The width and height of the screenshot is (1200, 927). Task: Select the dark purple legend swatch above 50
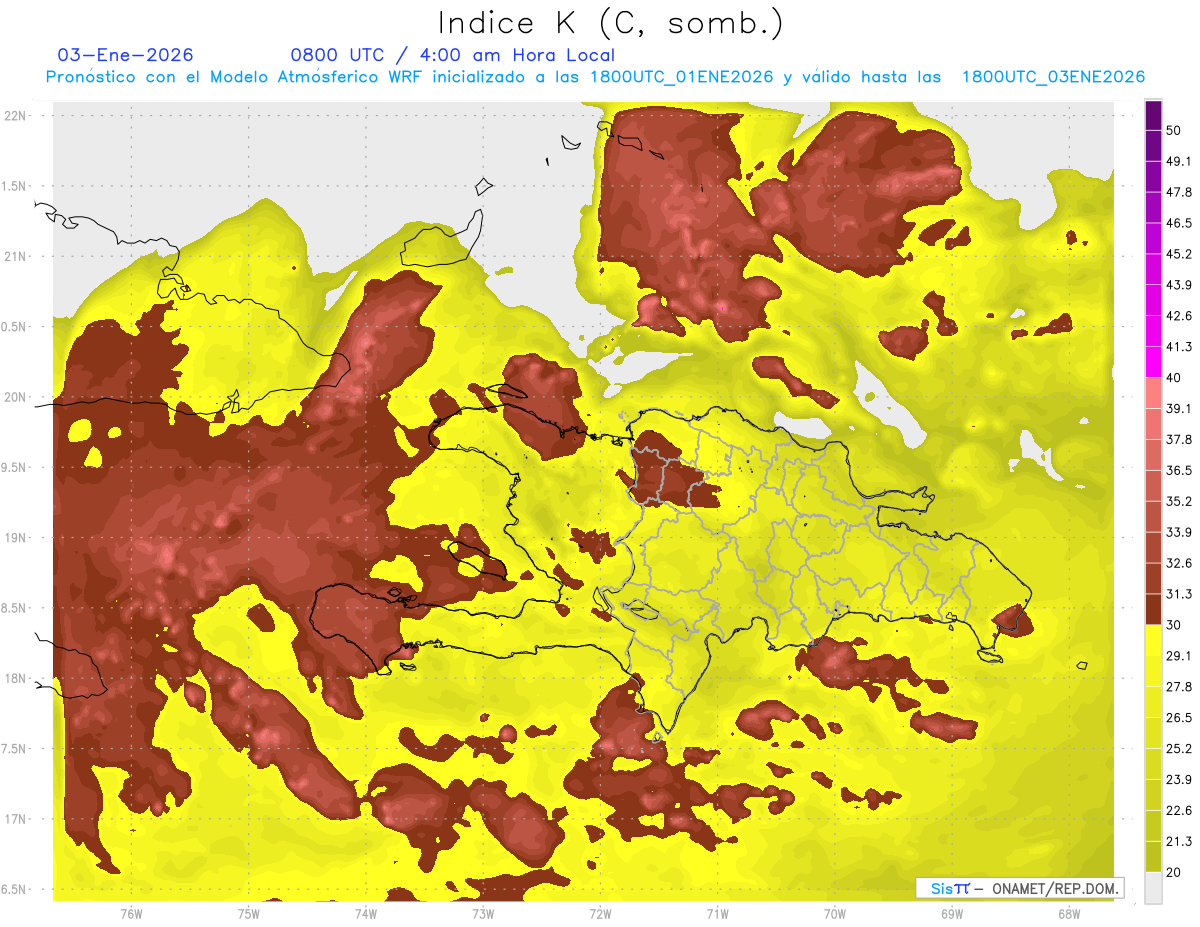point(1154,115)
